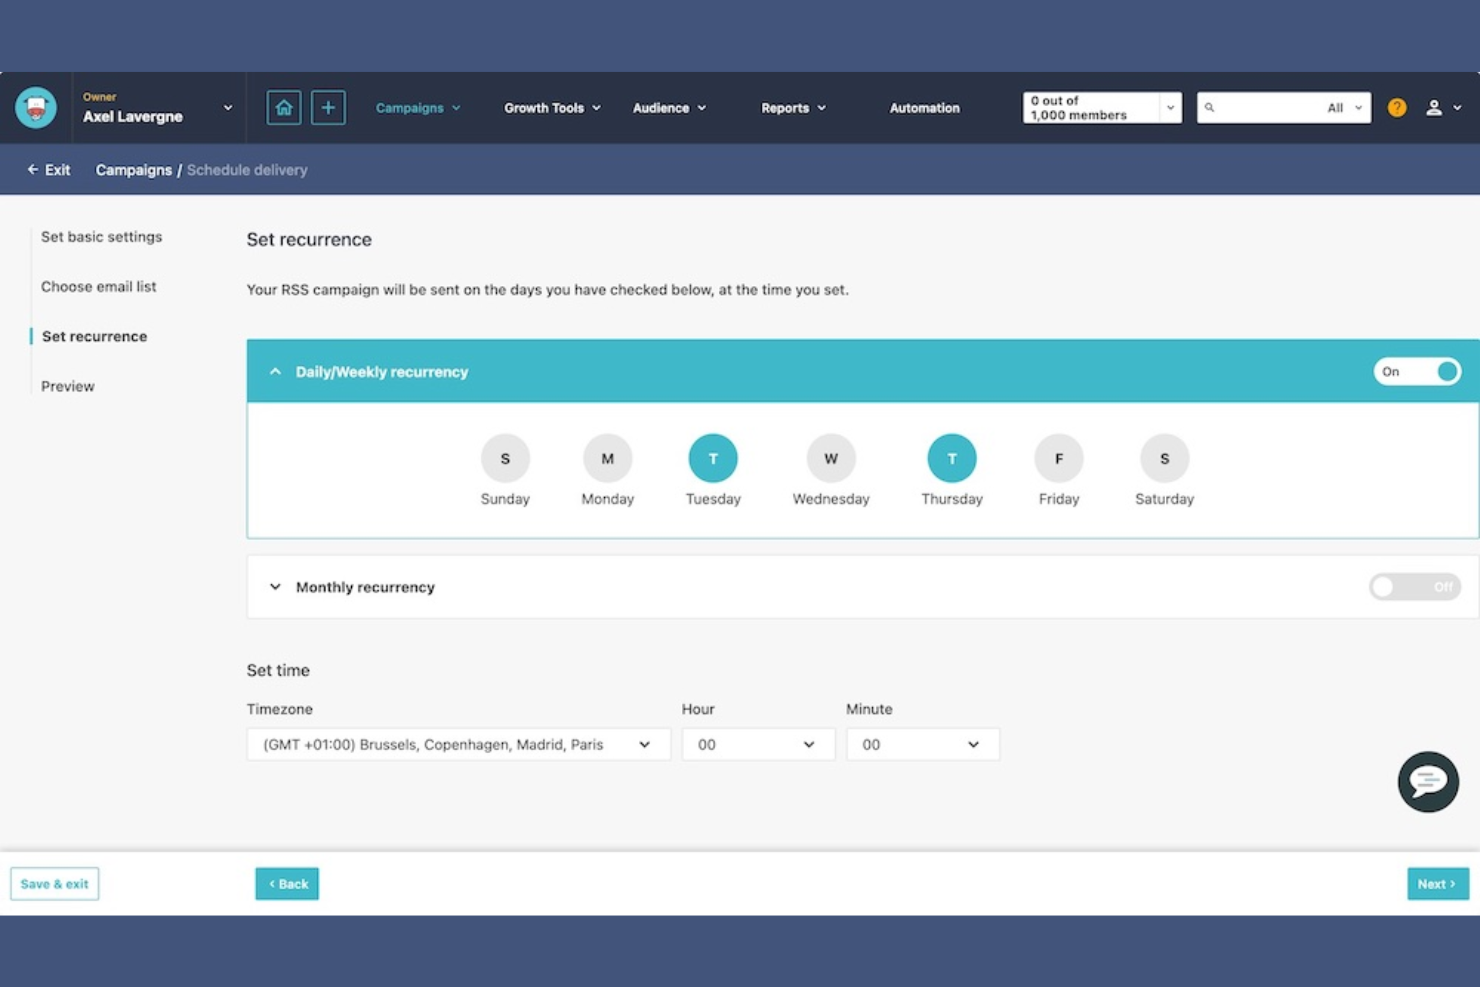Open the Hour dropdown
Viewport: 1480px width, 987px height.
point(757,744)
